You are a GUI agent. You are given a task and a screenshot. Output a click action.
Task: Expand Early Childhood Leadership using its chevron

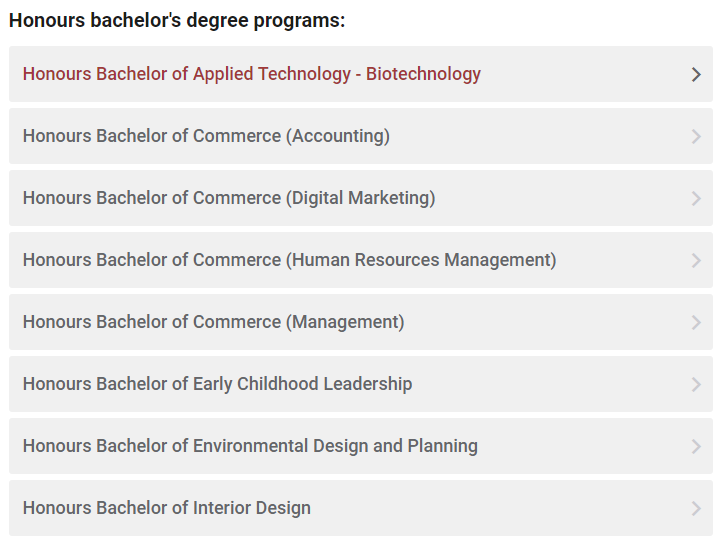click(x=696, y=384)
